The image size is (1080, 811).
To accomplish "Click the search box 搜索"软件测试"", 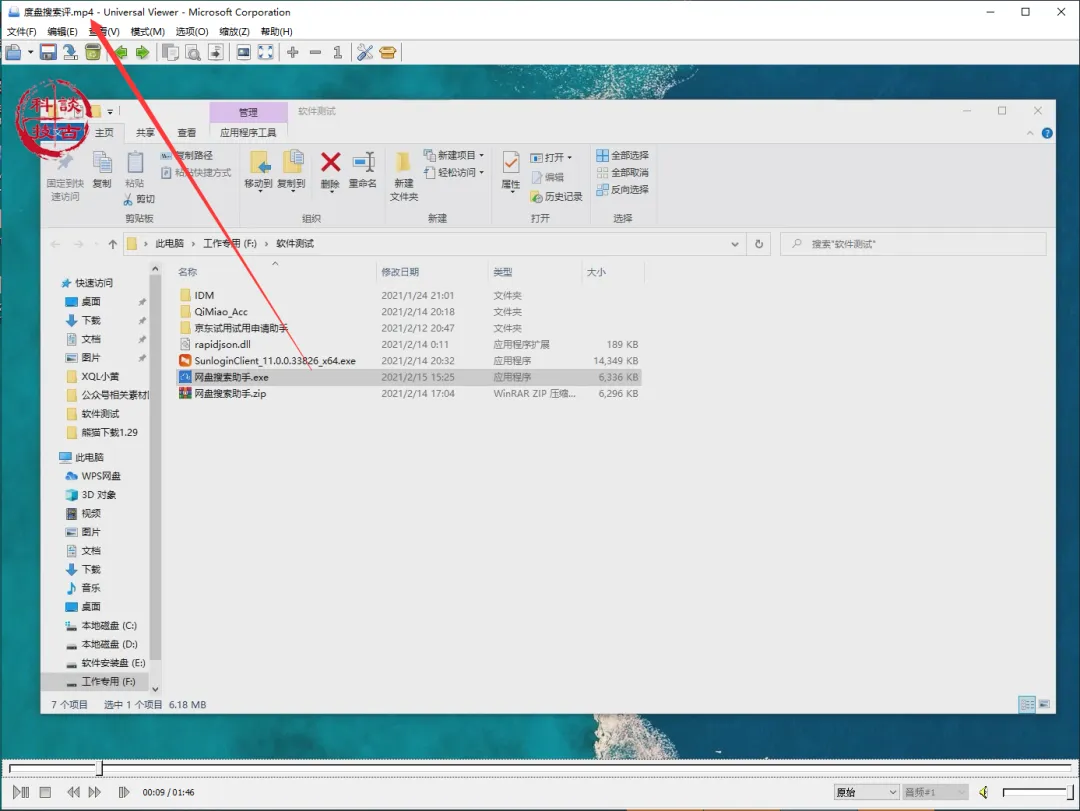I will point(913,244).
